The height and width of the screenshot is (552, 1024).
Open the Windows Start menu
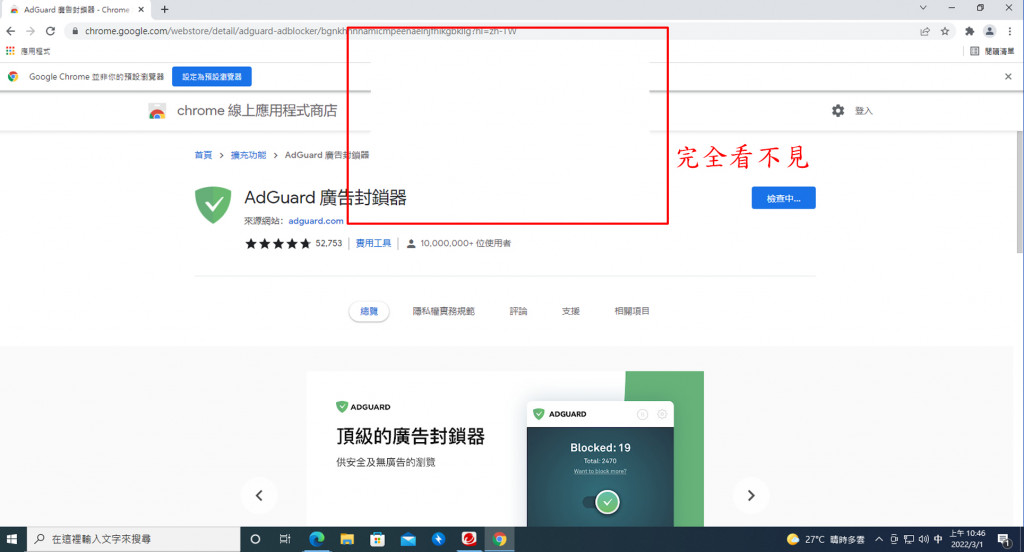(11, 539)
